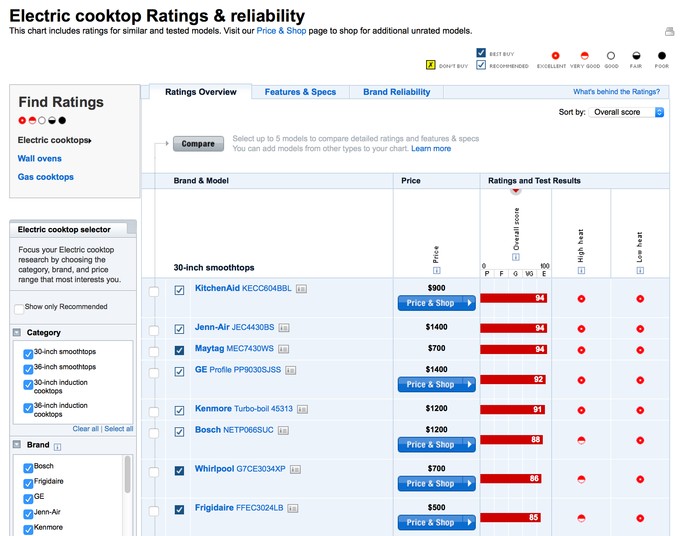Select KitchenAid compare checkbox

point(154,291)
